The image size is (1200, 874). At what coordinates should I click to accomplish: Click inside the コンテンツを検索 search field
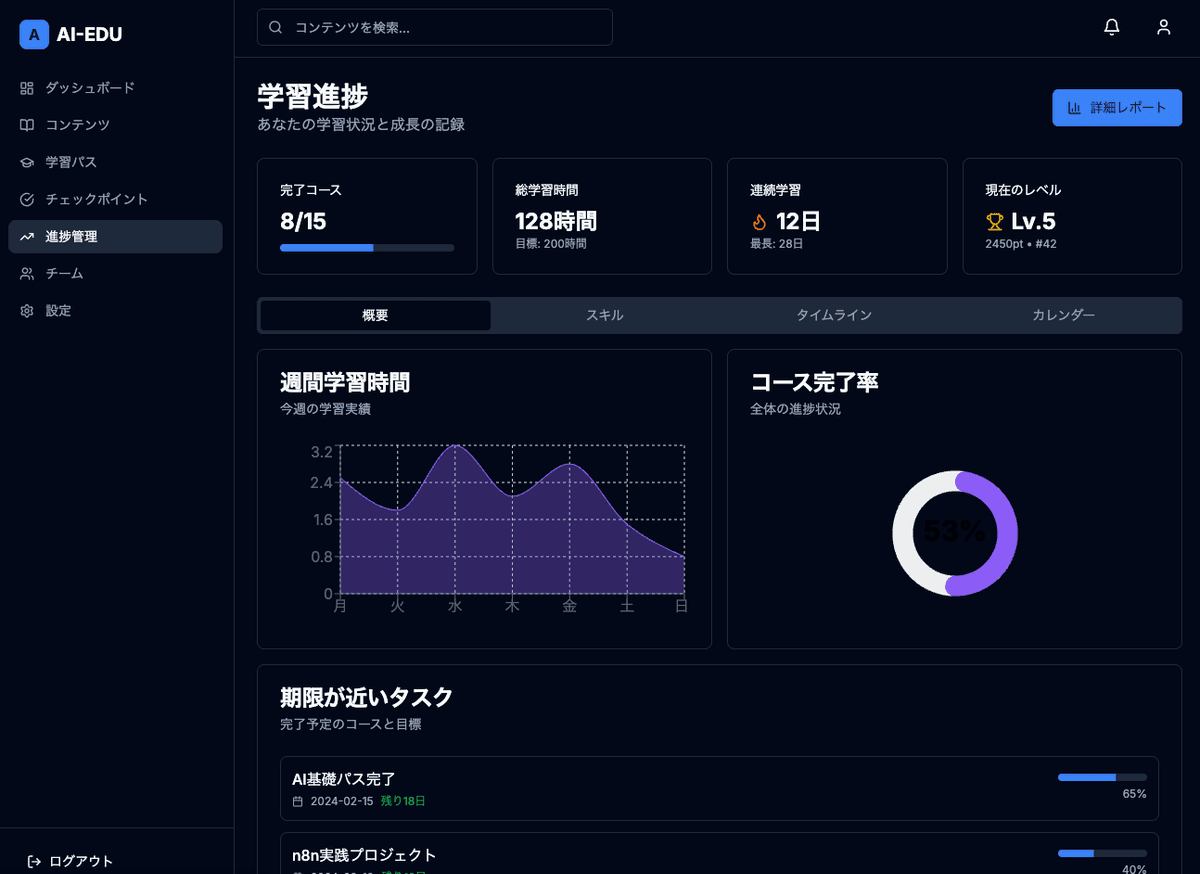pos(434,27)
